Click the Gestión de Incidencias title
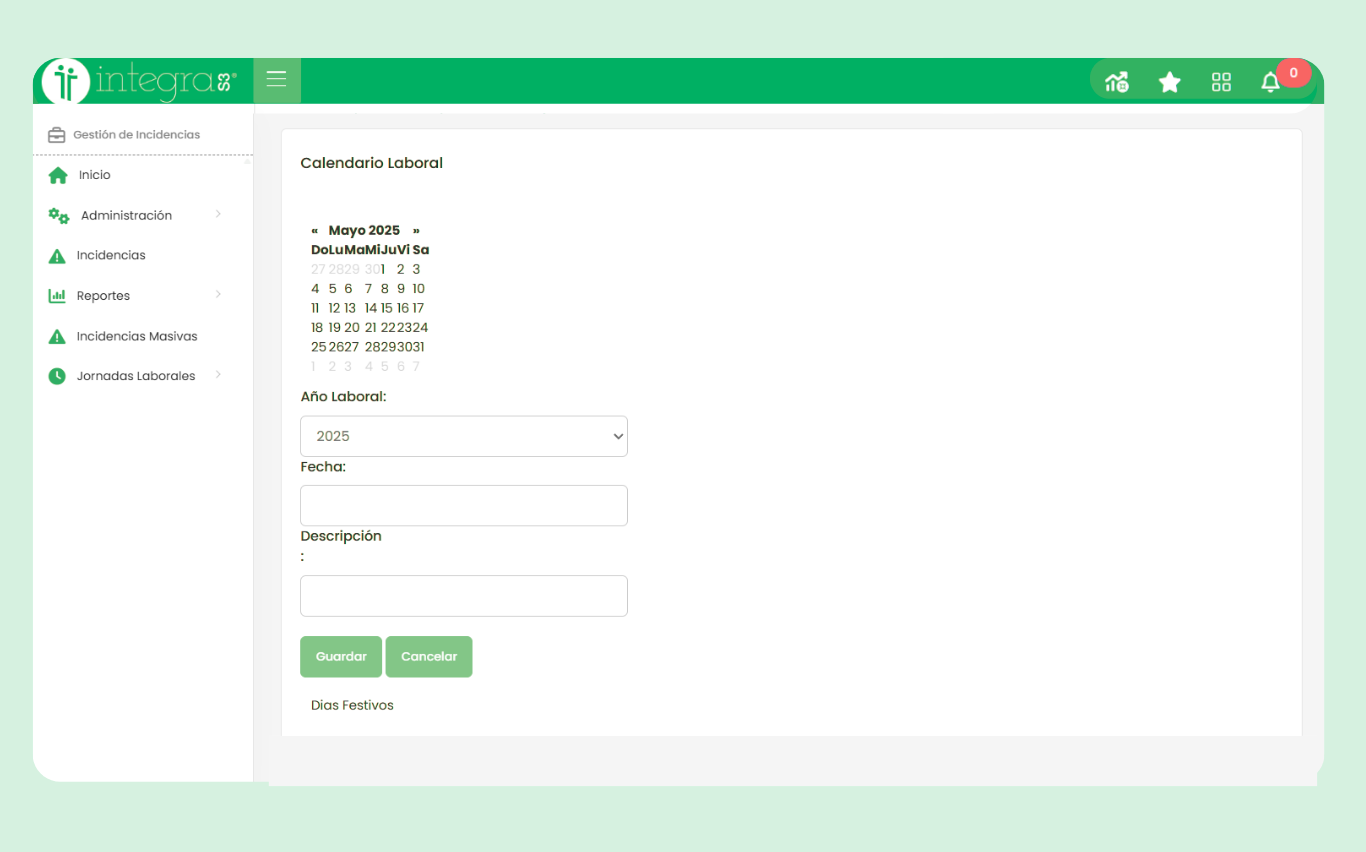Viewport: 1366px width, 852px height. pyautogui.click(x=136, y=135)
